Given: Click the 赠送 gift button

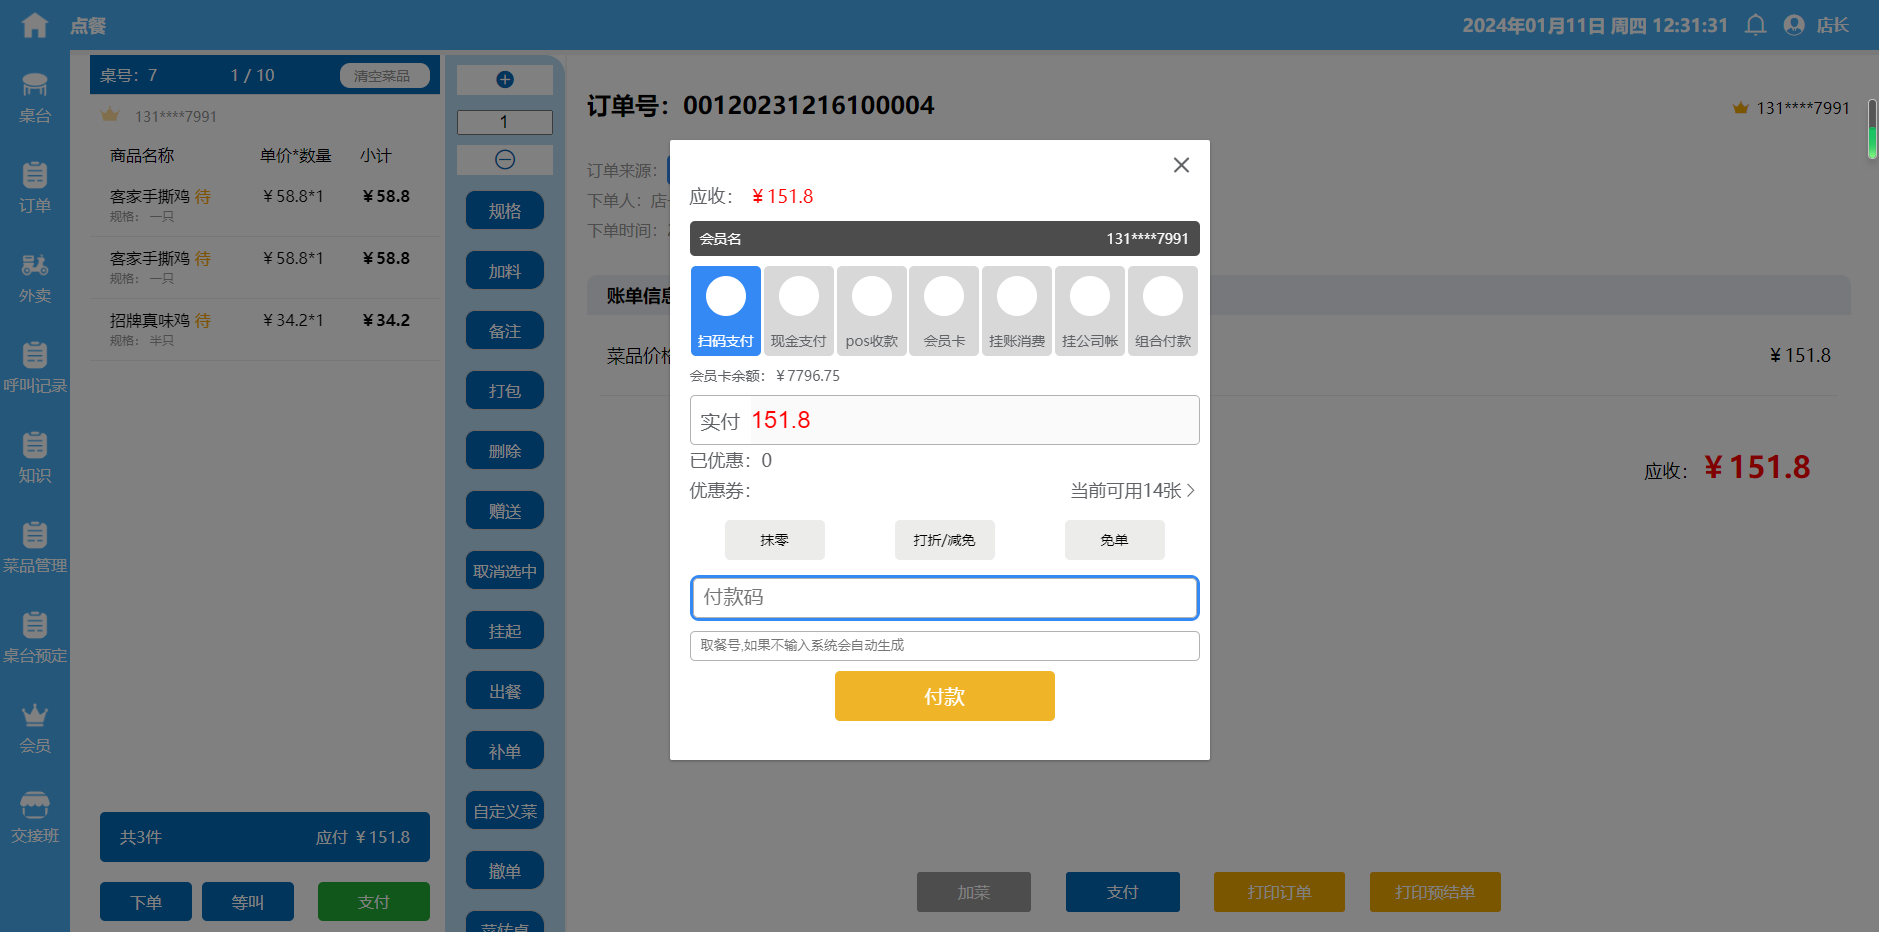Looking at the screenshot, I should pyautogui.click(x=505, y=511).
